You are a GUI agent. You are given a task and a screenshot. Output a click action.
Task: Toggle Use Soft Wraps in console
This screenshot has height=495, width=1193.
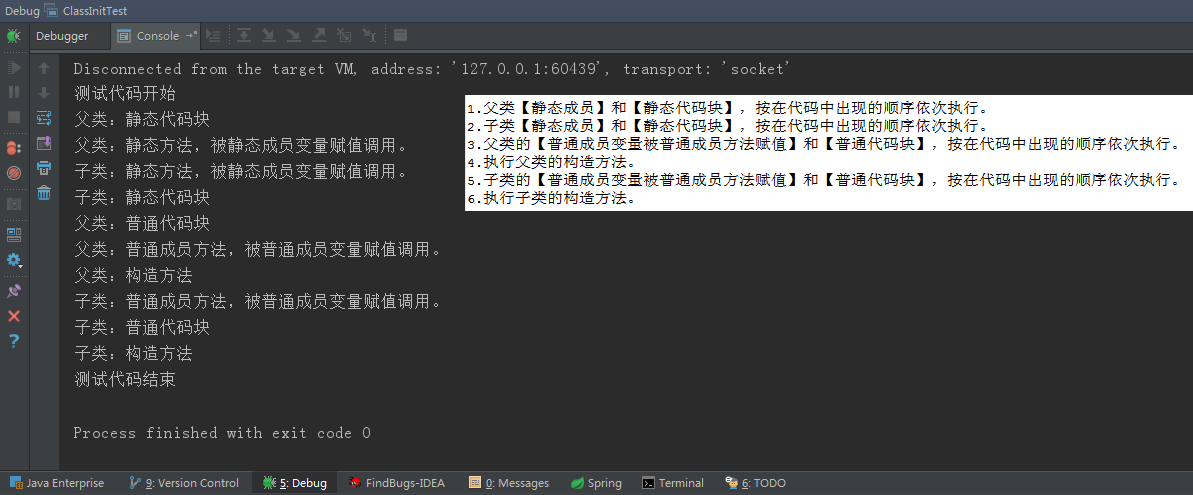(44, 118)
